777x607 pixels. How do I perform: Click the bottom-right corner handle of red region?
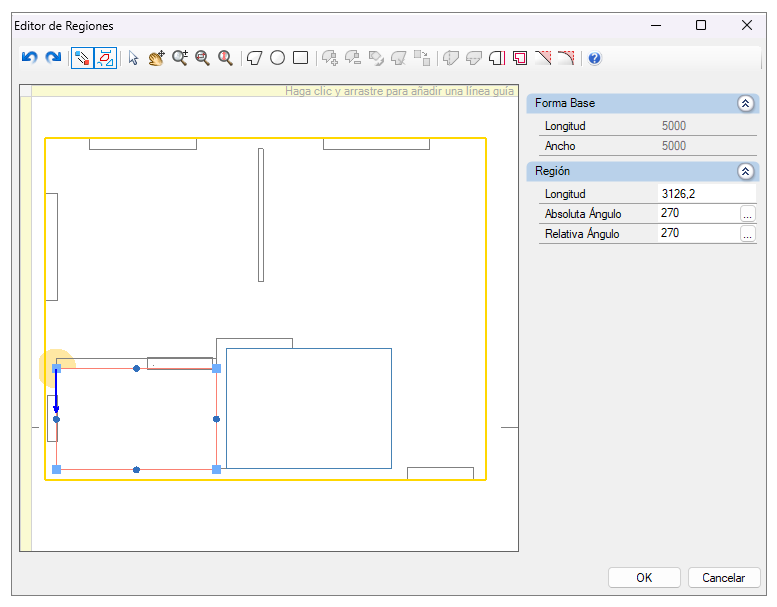(217, 469)
